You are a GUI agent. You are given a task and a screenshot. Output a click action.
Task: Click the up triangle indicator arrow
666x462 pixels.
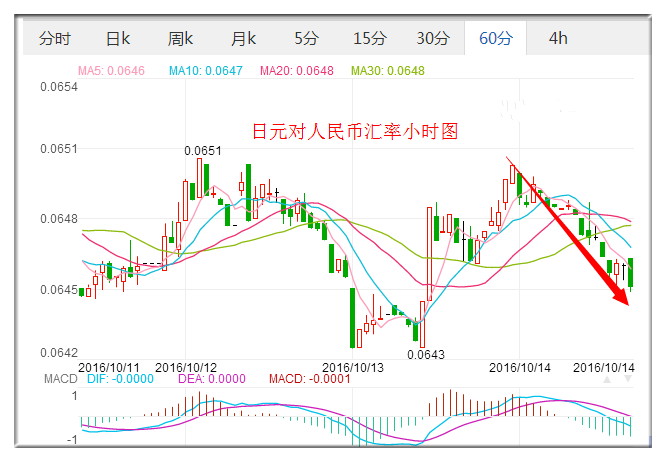tap(607, 379)
